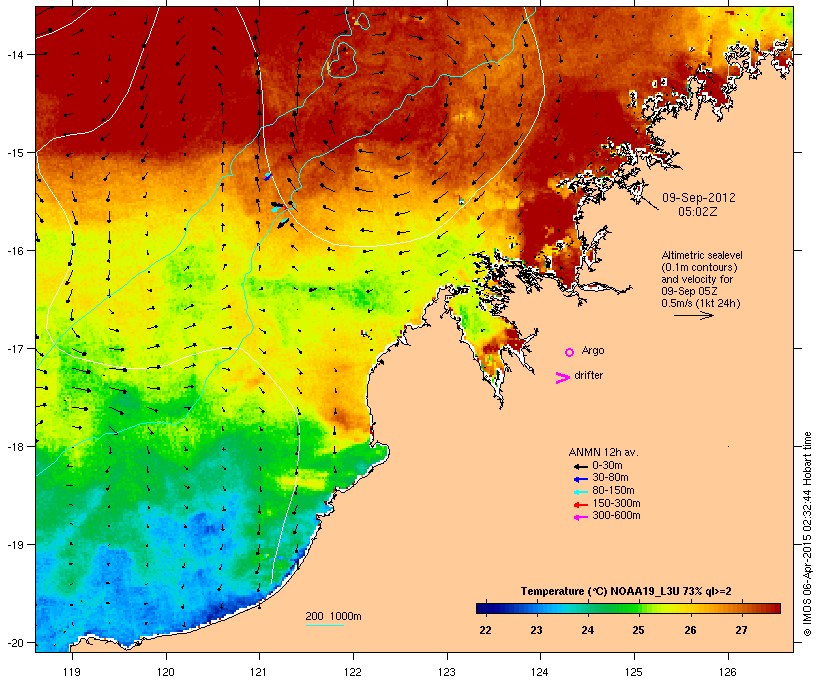820x680 pixels.
Task: Click the black 0-30m arrow legend icon
Action: pyautogui.click(x=580, y=466)
